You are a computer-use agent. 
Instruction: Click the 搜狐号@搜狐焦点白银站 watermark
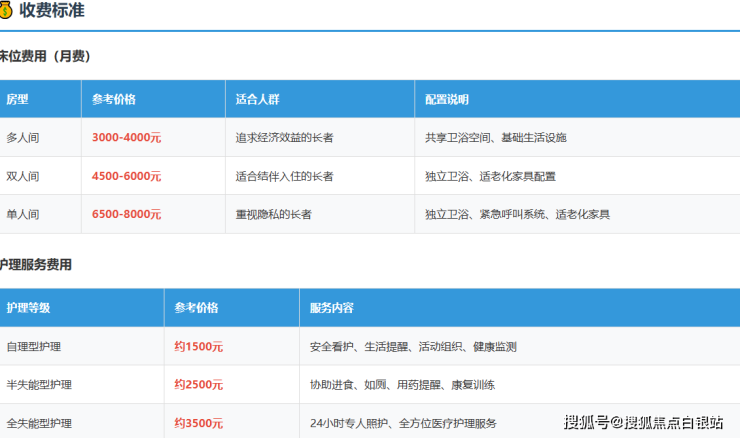[643, 421]
